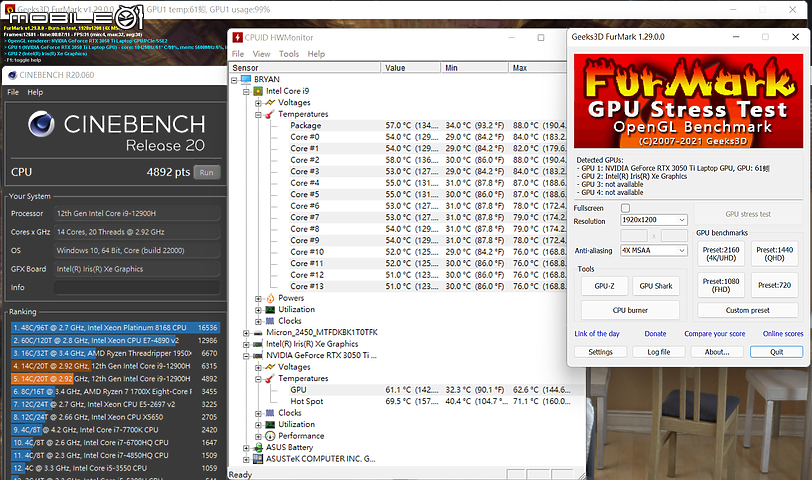Click the Cinebench Info input field

137,287
